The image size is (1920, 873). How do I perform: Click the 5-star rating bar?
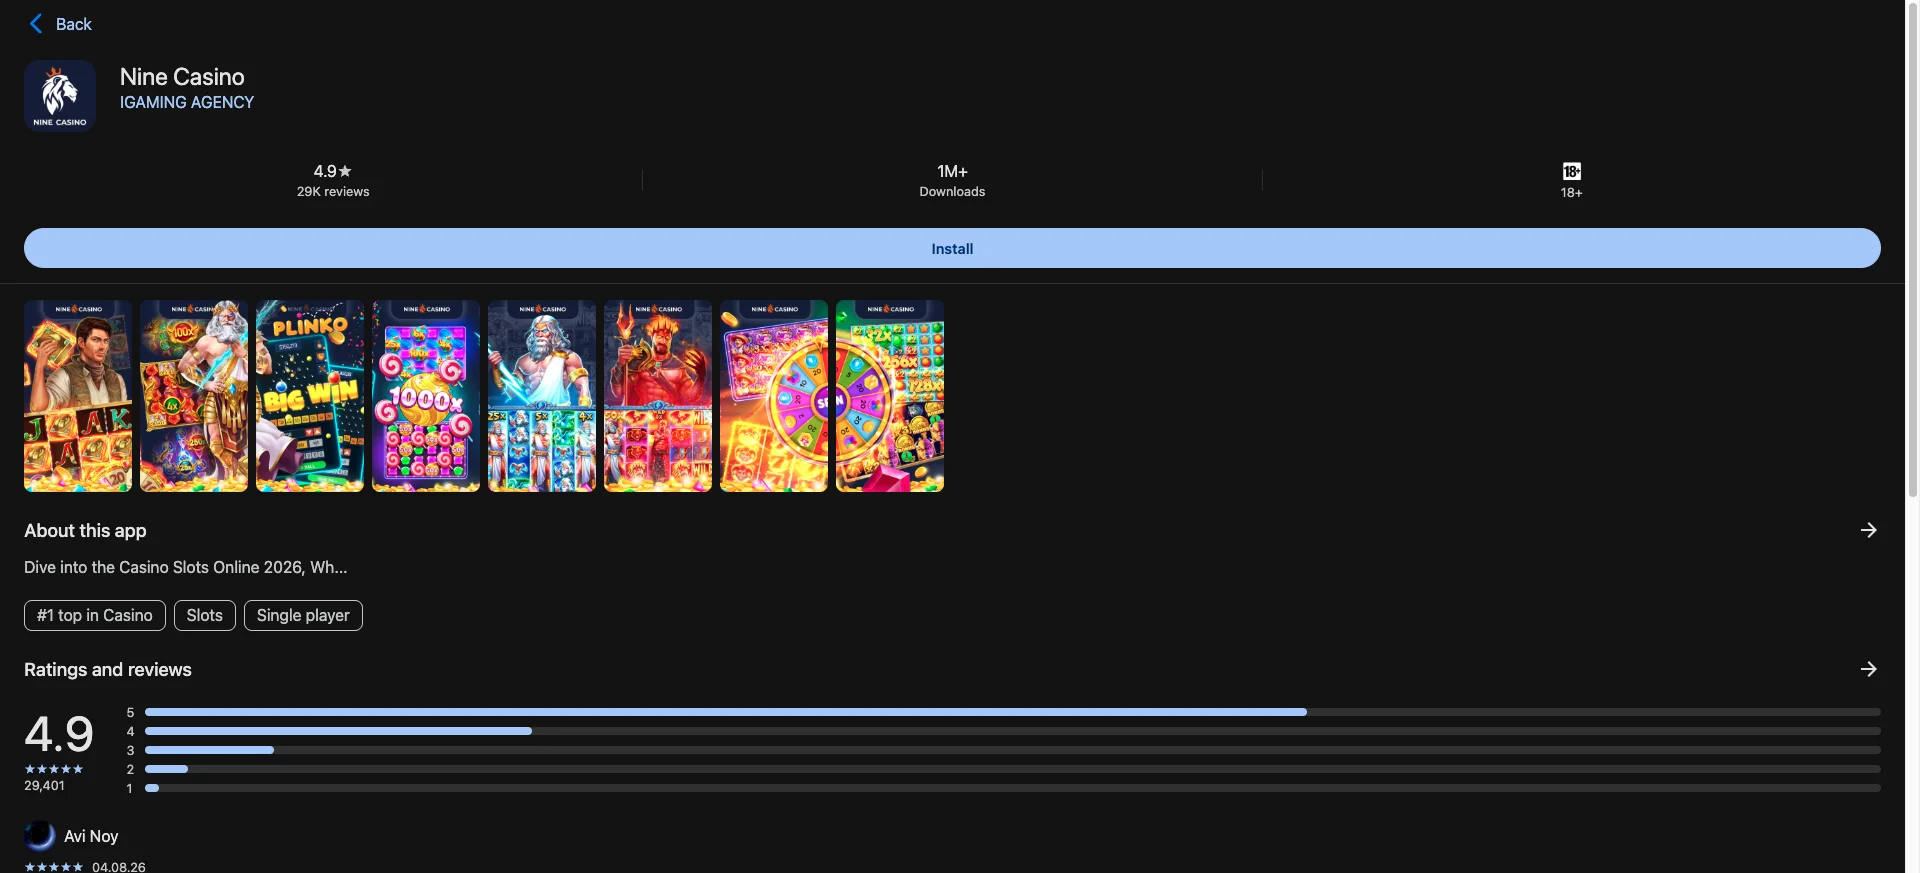[1012, 712]
